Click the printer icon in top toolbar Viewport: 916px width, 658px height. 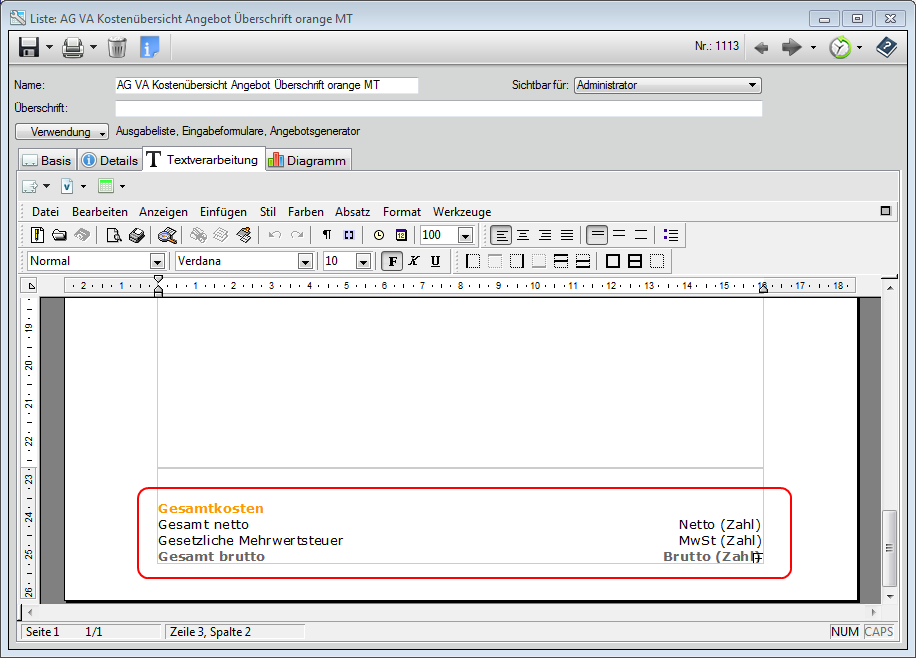[73, 47]
